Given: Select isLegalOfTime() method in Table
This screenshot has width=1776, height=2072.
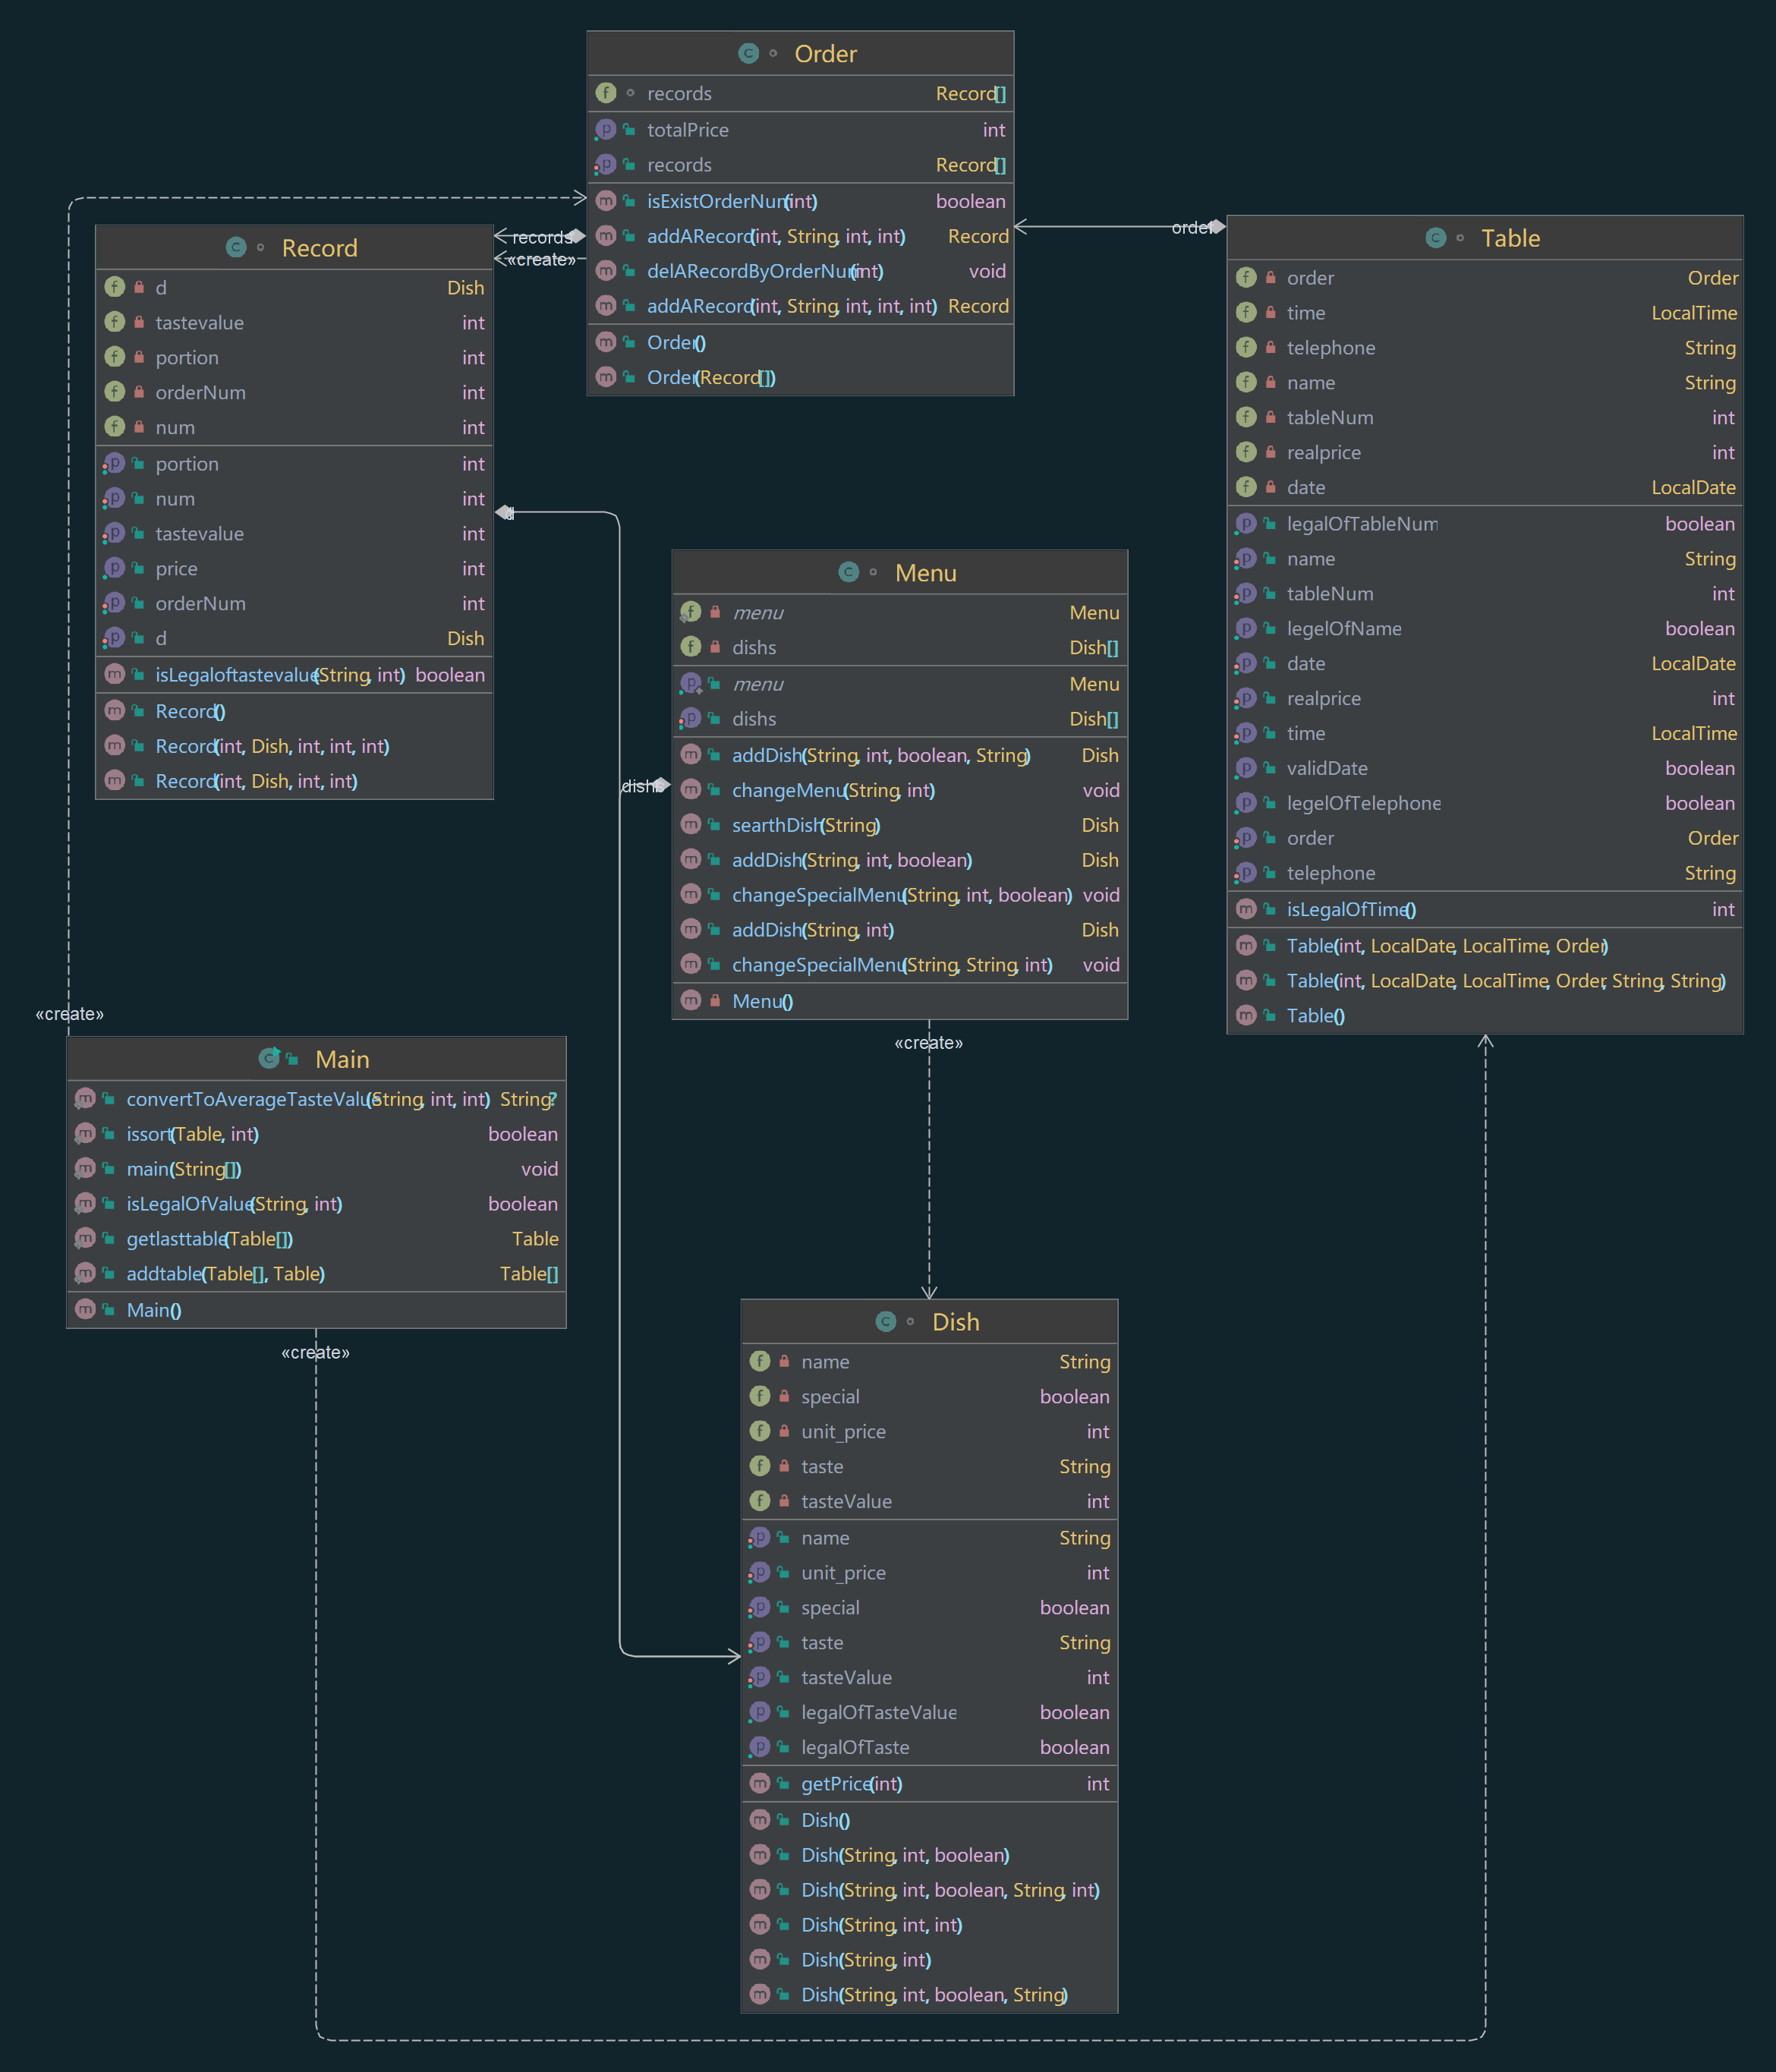Looking at the screenshot, I should pos(1350,909).
